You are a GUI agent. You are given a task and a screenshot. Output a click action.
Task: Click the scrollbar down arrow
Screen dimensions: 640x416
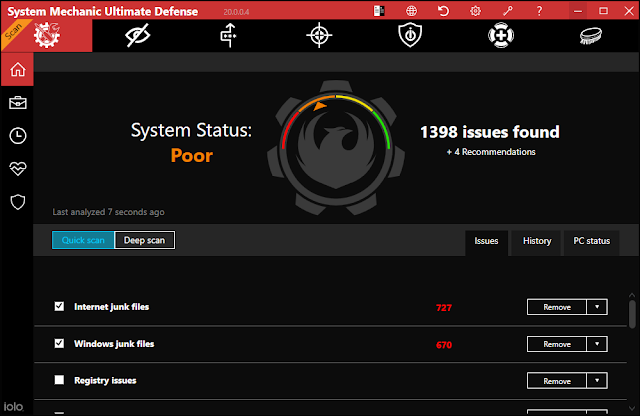point(632,408)
